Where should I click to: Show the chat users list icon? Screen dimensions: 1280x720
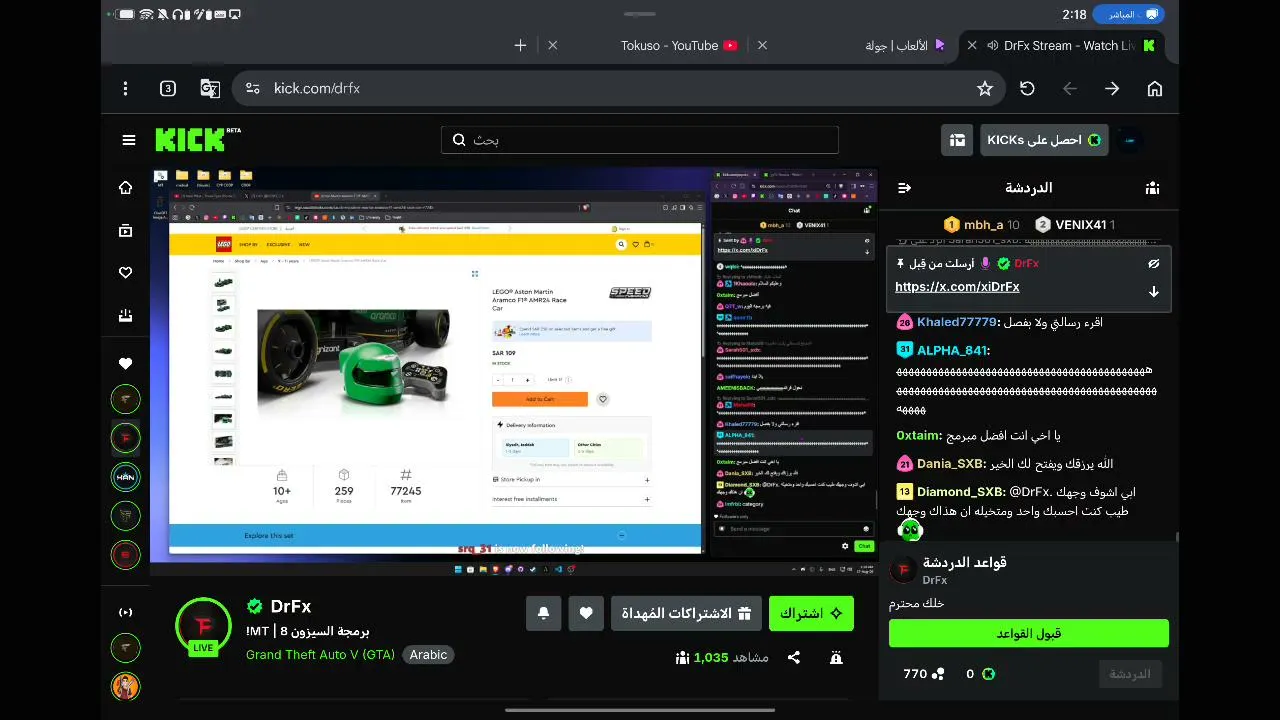point(1153,188)
